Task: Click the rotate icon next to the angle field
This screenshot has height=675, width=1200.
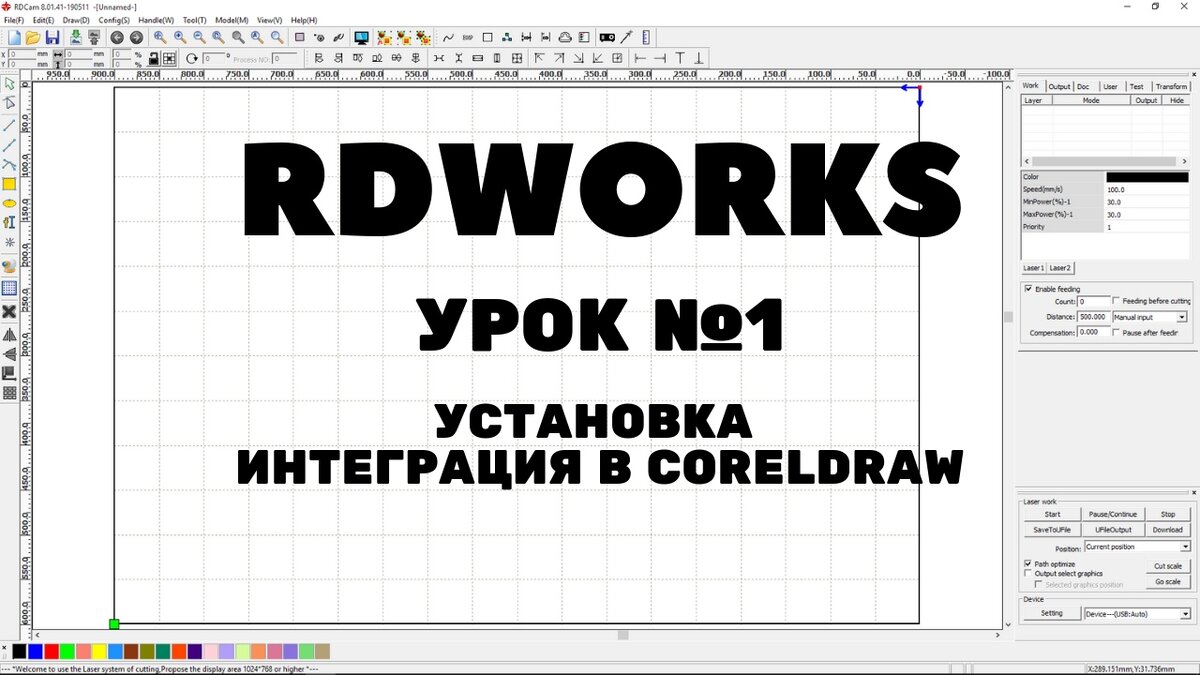Action: pyautogui.click(x=192, y=59)
